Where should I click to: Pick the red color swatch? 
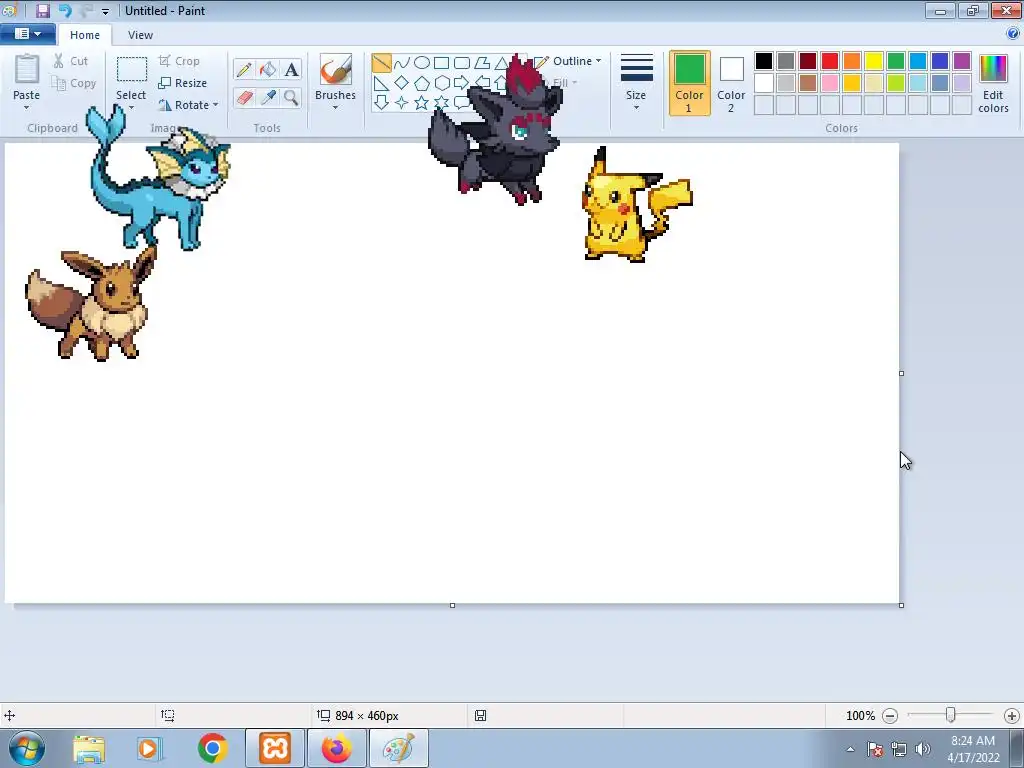[x=829, y=61]
